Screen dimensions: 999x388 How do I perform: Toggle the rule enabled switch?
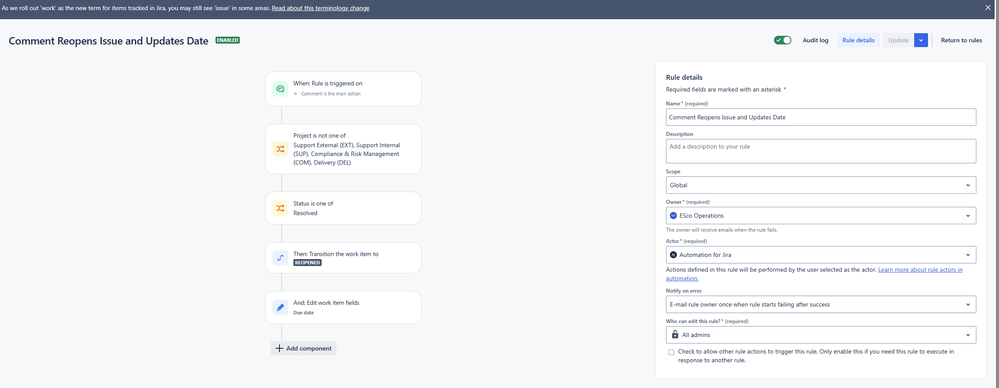coord(782,40)
